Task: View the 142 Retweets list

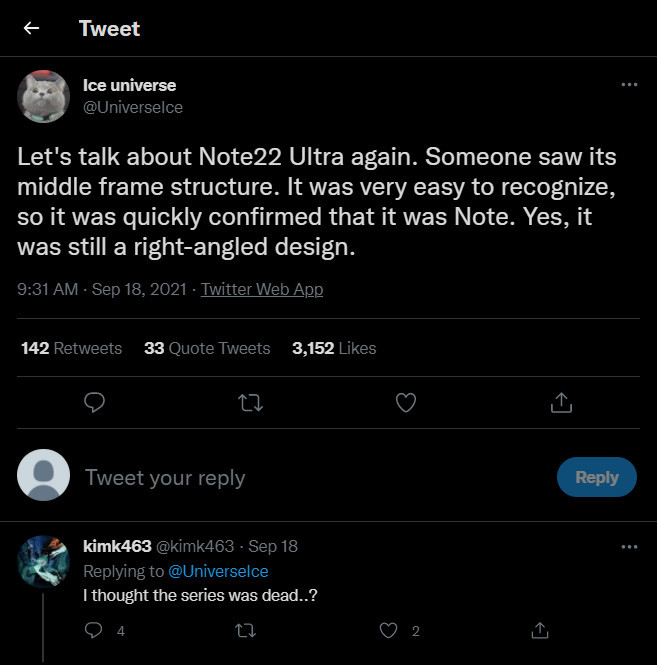Action: coord(71,348)
